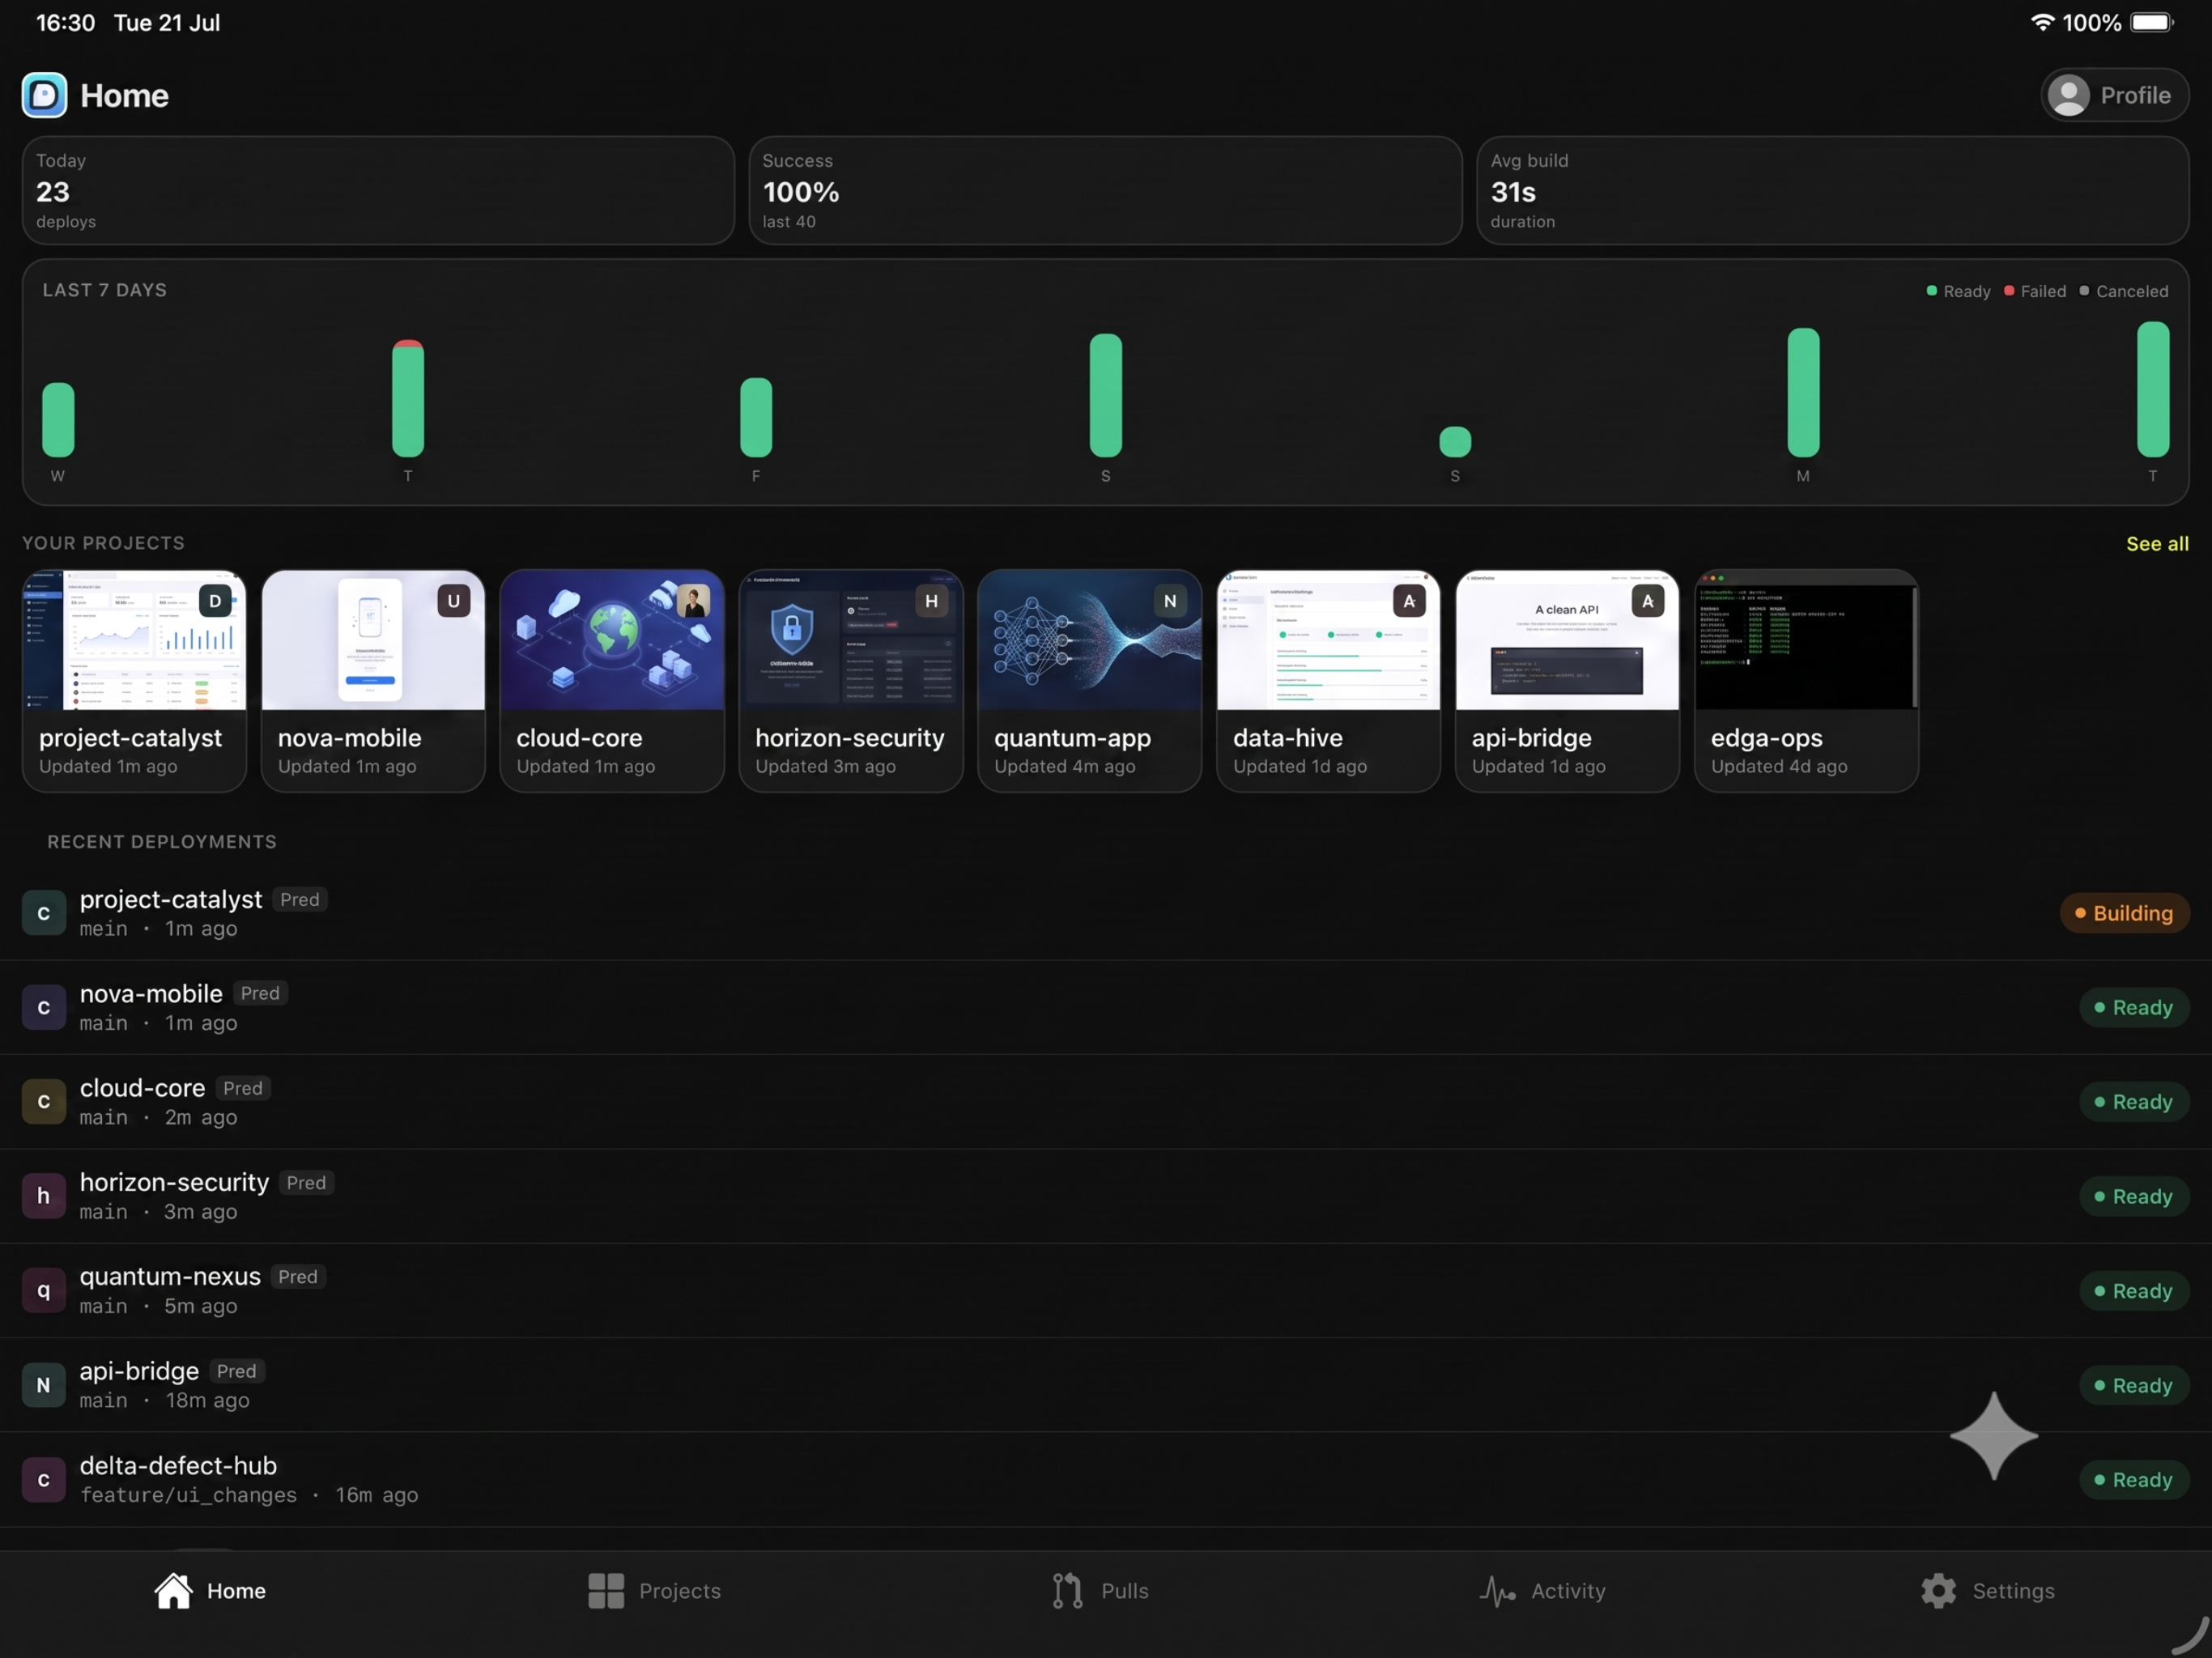Tap U badge on nova-mobile card
This screenshot has width=2212, height=1658.
[x=454, y=601]
